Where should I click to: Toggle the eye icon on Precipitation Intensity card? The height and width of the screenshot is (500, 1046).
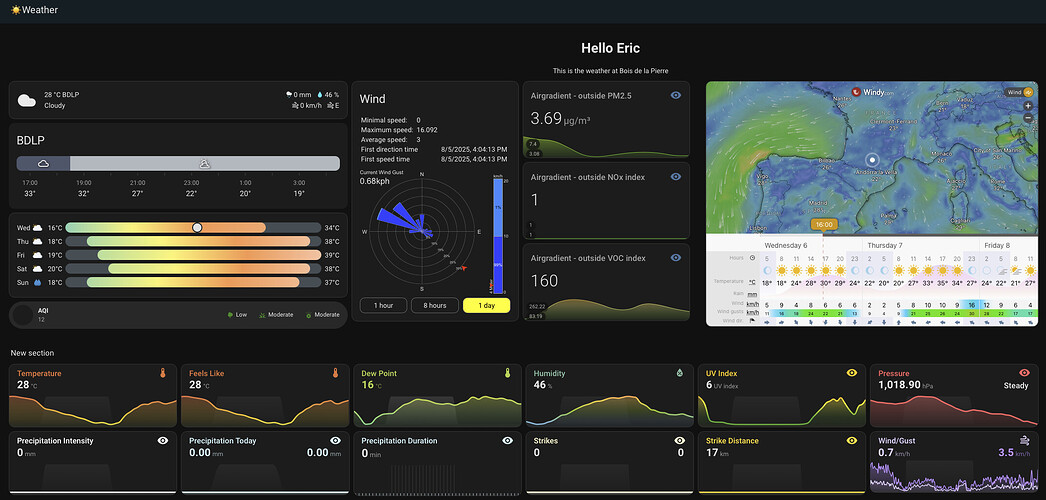(x=163, y=441)
